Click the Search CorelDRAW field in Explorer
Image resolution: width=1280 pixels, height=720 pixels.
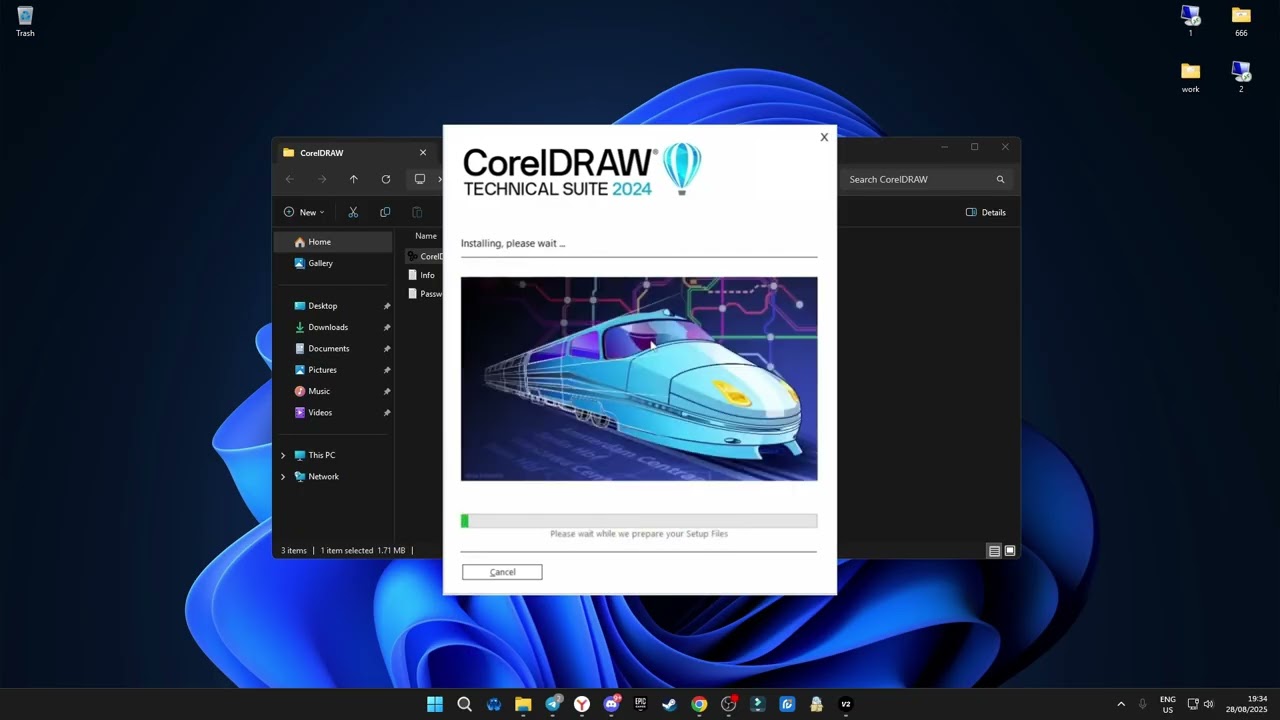click(926, 179)
